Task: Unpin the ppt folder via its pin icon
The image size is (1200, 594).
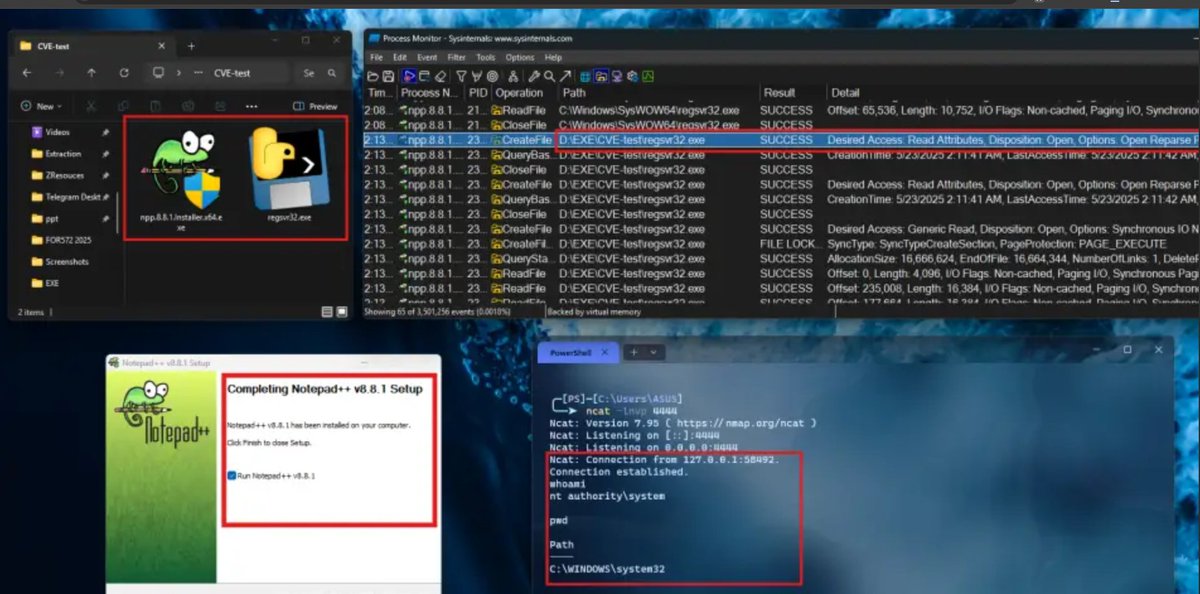Action: point(105,218)
